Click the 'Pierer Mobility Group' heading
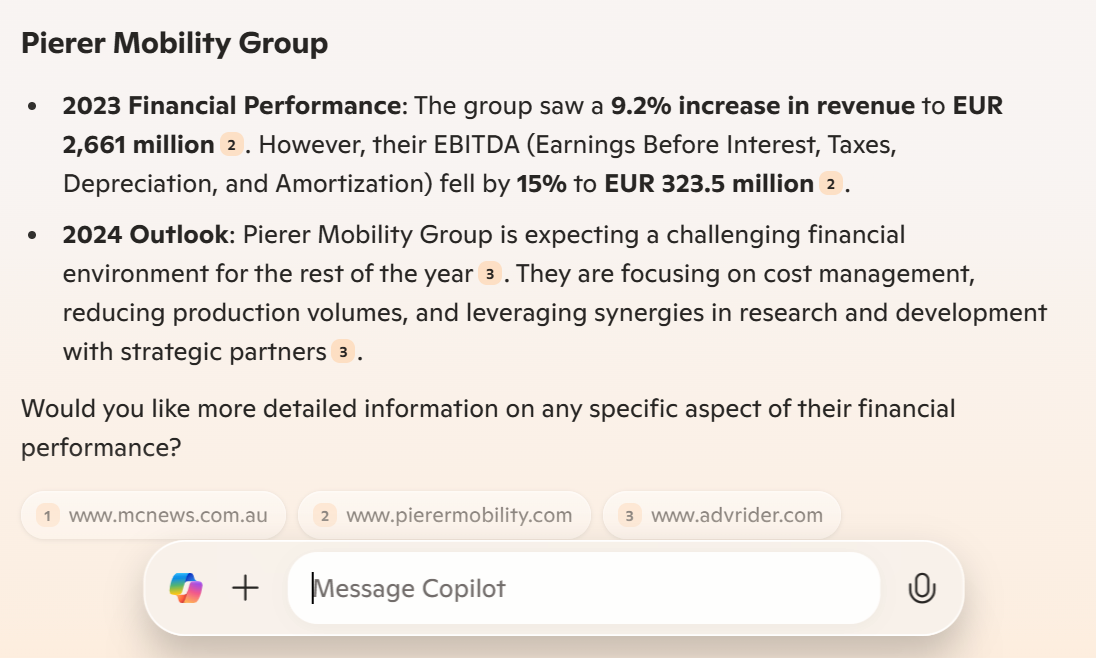 pos(175,43)
